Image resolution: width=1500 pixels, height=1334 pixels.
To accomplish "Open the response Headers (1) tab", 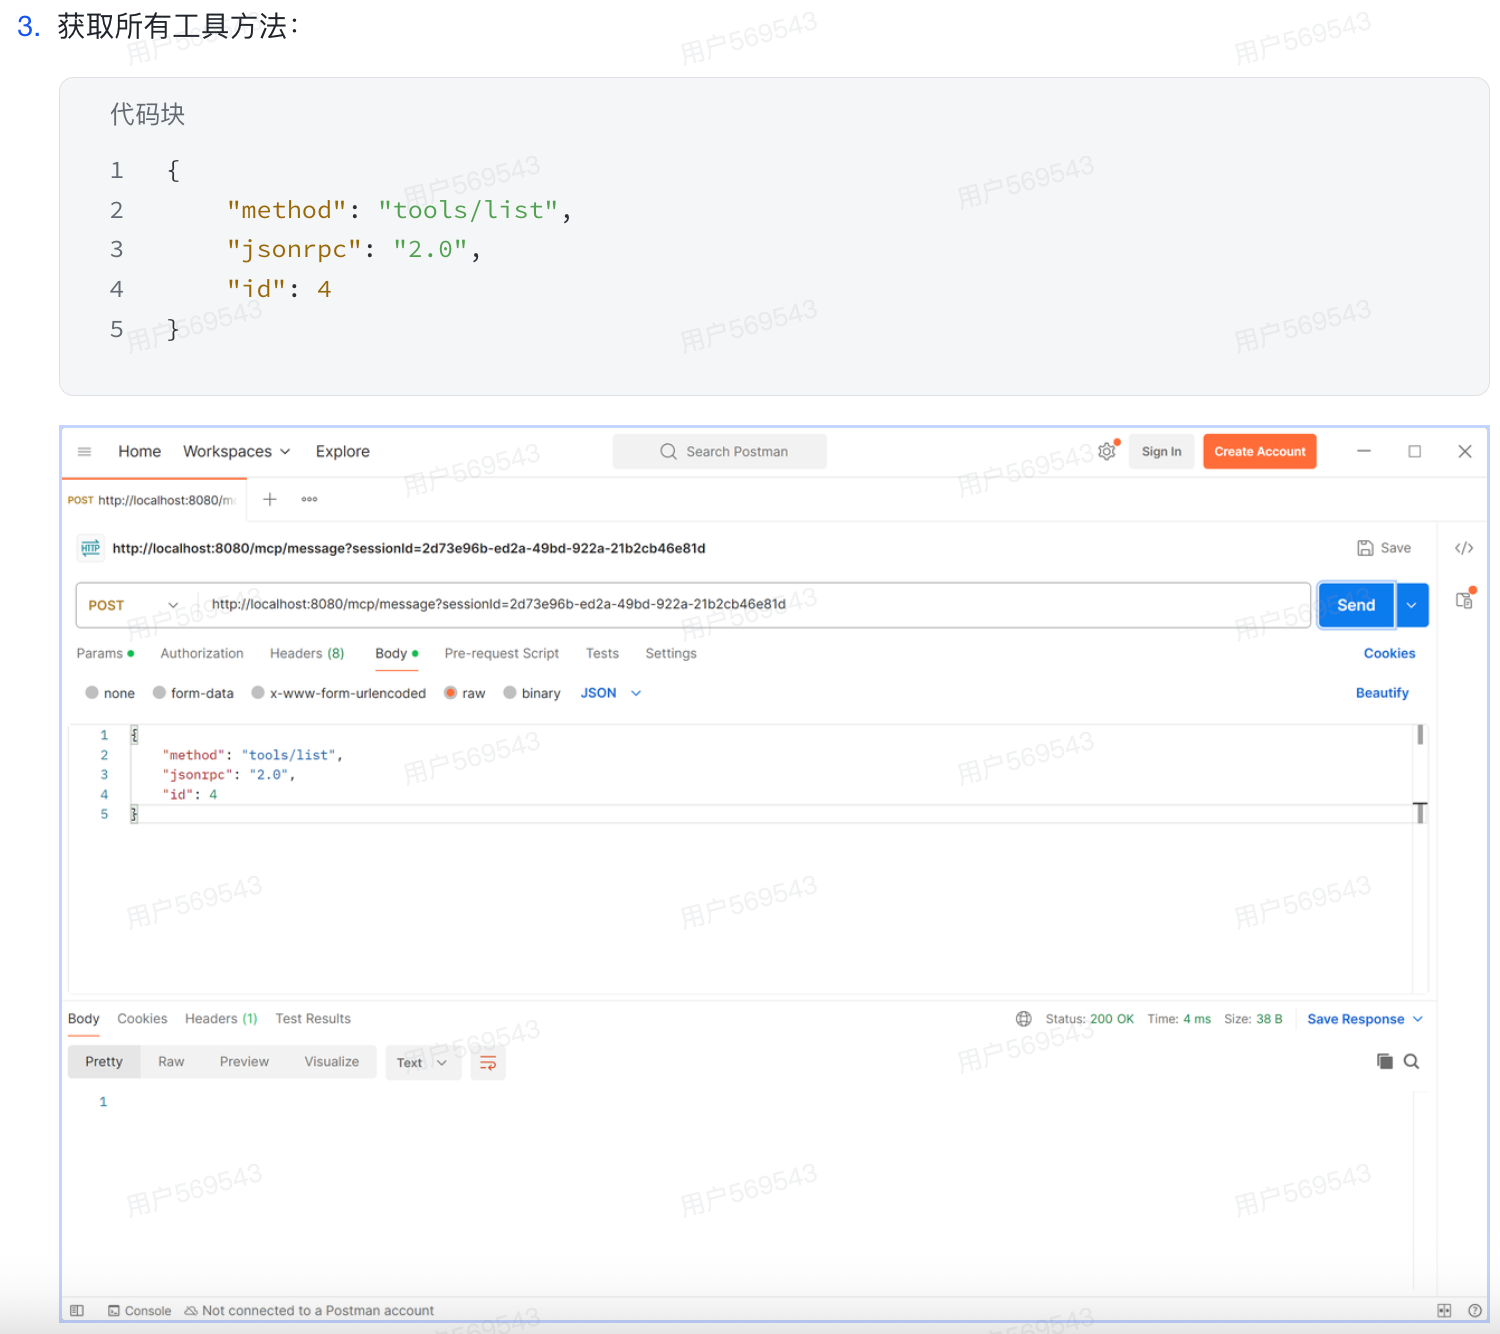I will click(x=221, y=1019).
